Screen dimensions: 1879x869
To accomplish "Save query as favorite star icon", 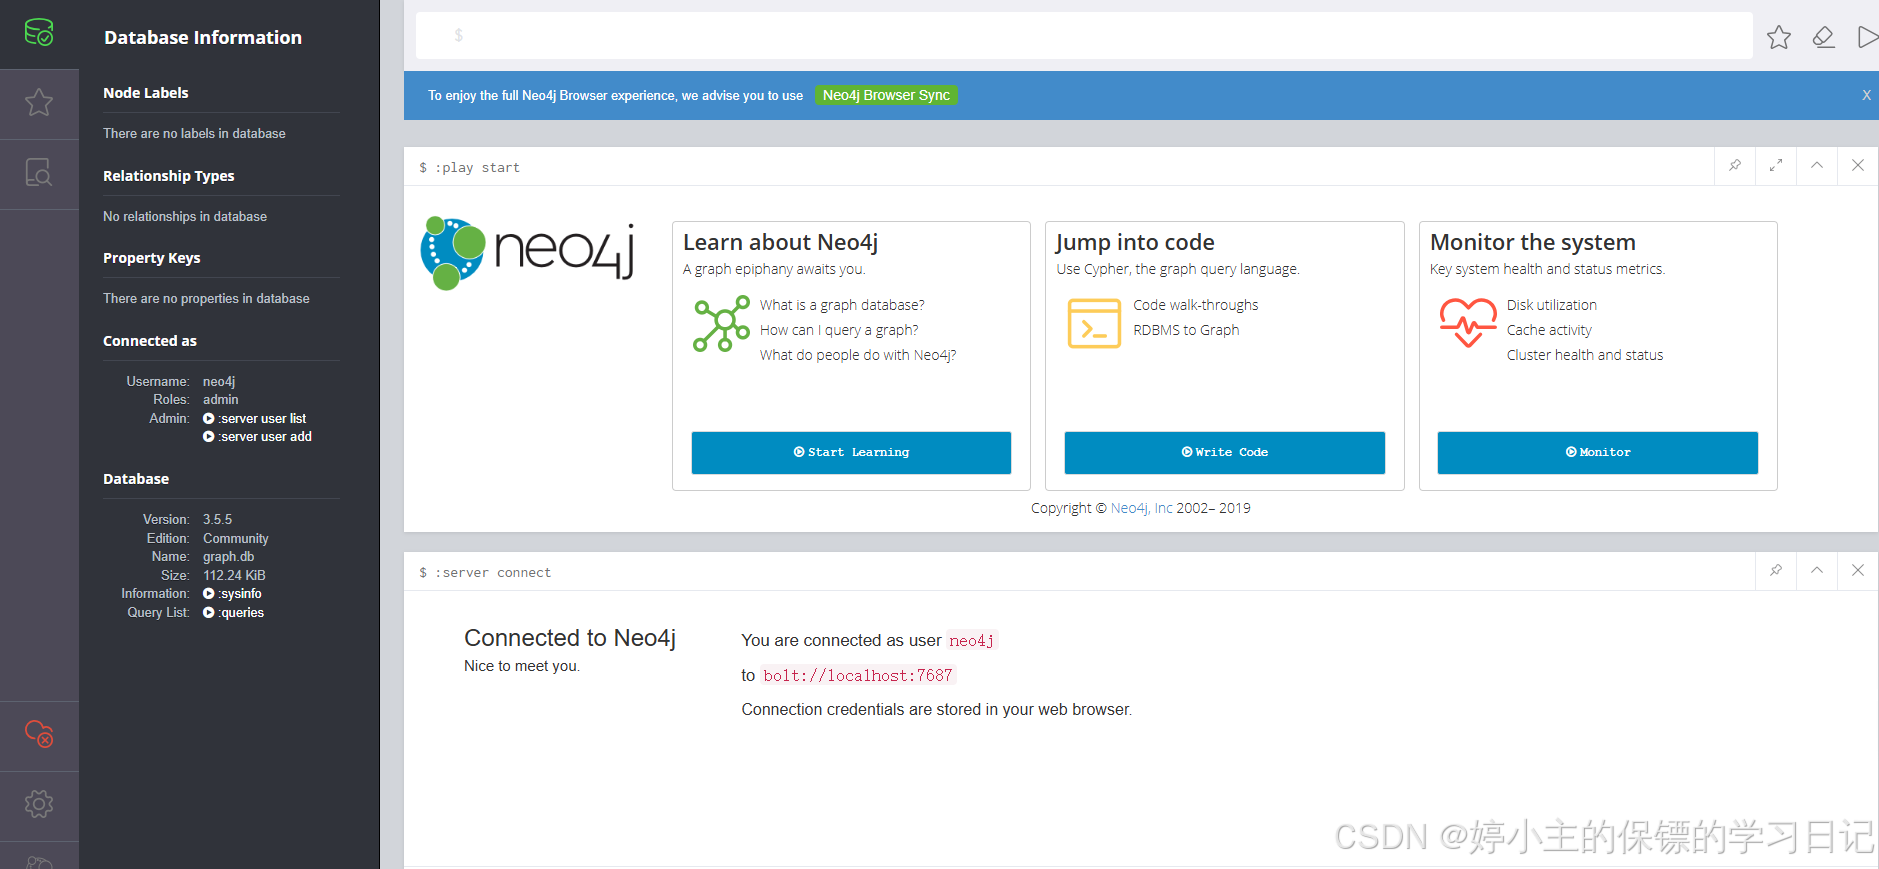I will pos(1779,37).
